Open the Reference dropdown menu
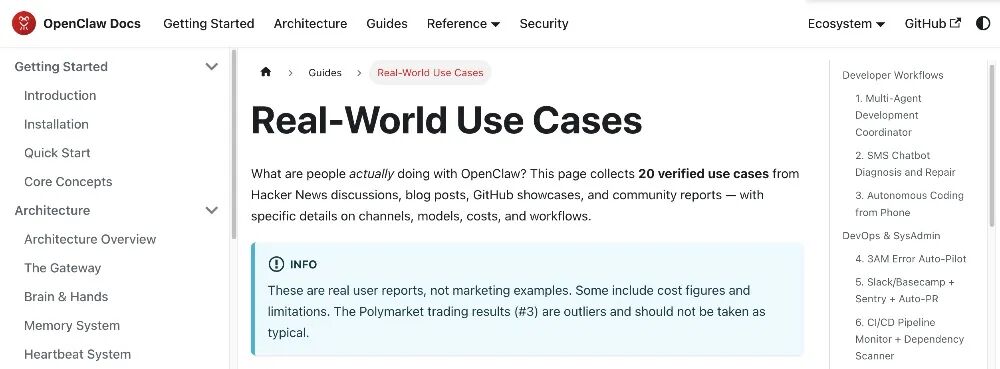The height and width of the screenshot is (369, 1000). coord(463,24)
